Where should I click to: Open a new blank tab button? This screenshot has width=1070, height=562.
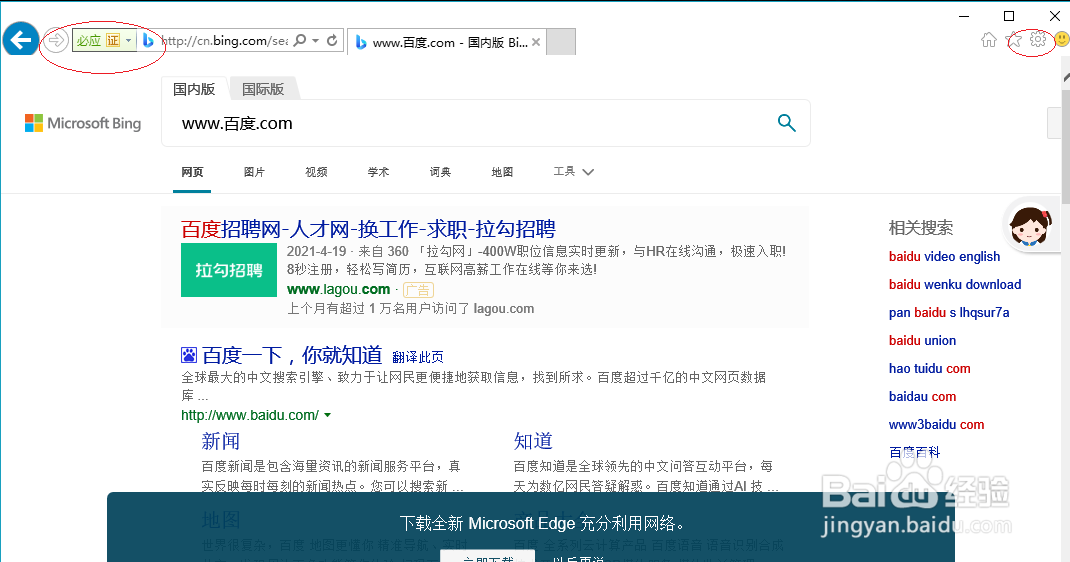pos(561,42)
